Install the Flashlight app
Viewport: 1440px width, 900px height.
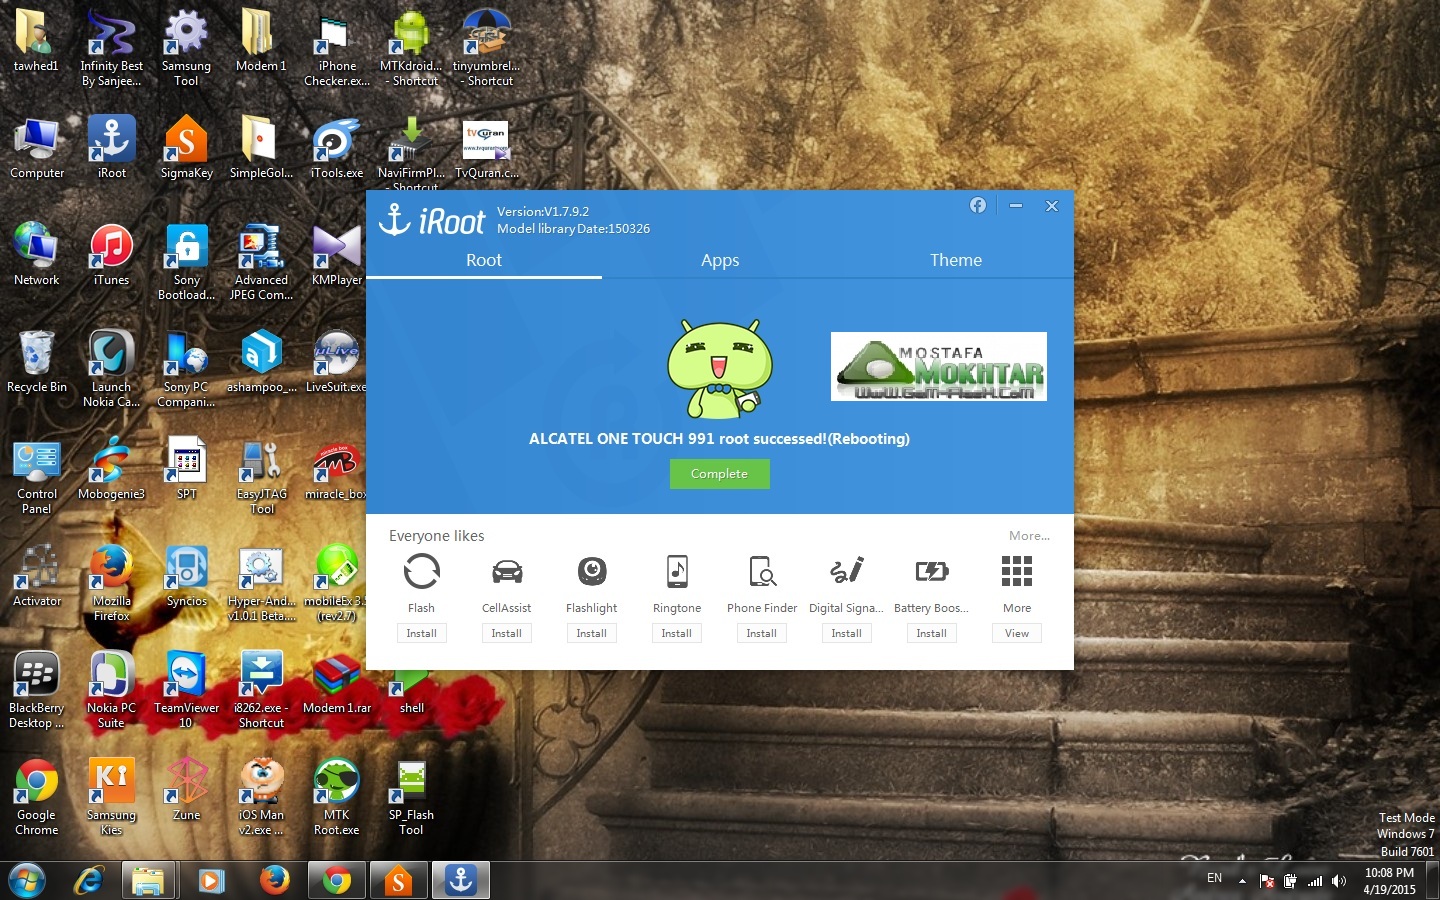[592, 633]
